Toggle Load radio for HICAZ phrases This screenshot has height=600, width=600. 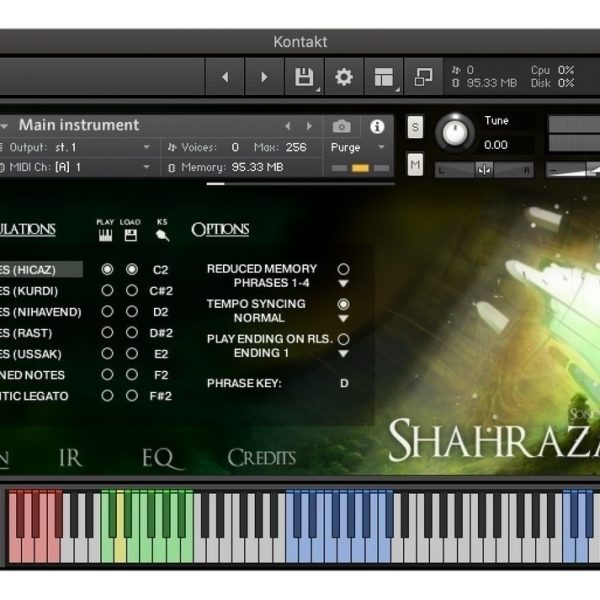132,269
